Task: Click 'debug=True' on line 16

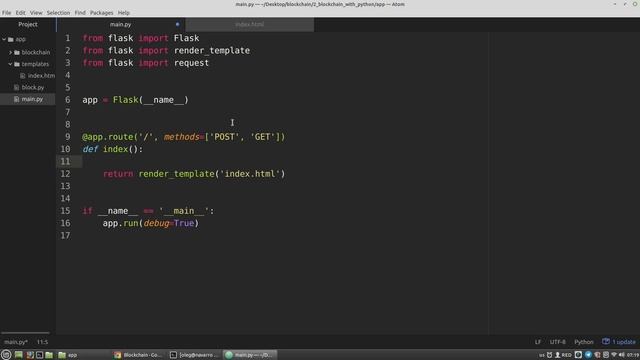Action: [169, 223]
